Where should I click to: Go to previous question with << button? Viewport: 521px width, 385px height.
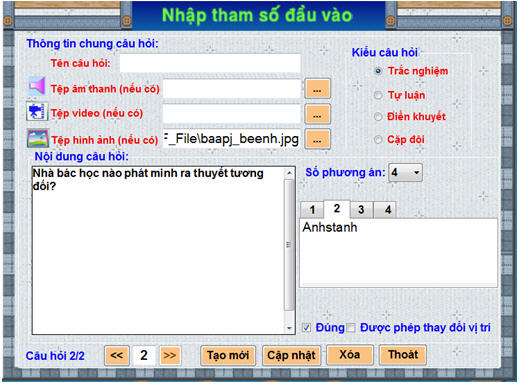[x=117, y=355]
